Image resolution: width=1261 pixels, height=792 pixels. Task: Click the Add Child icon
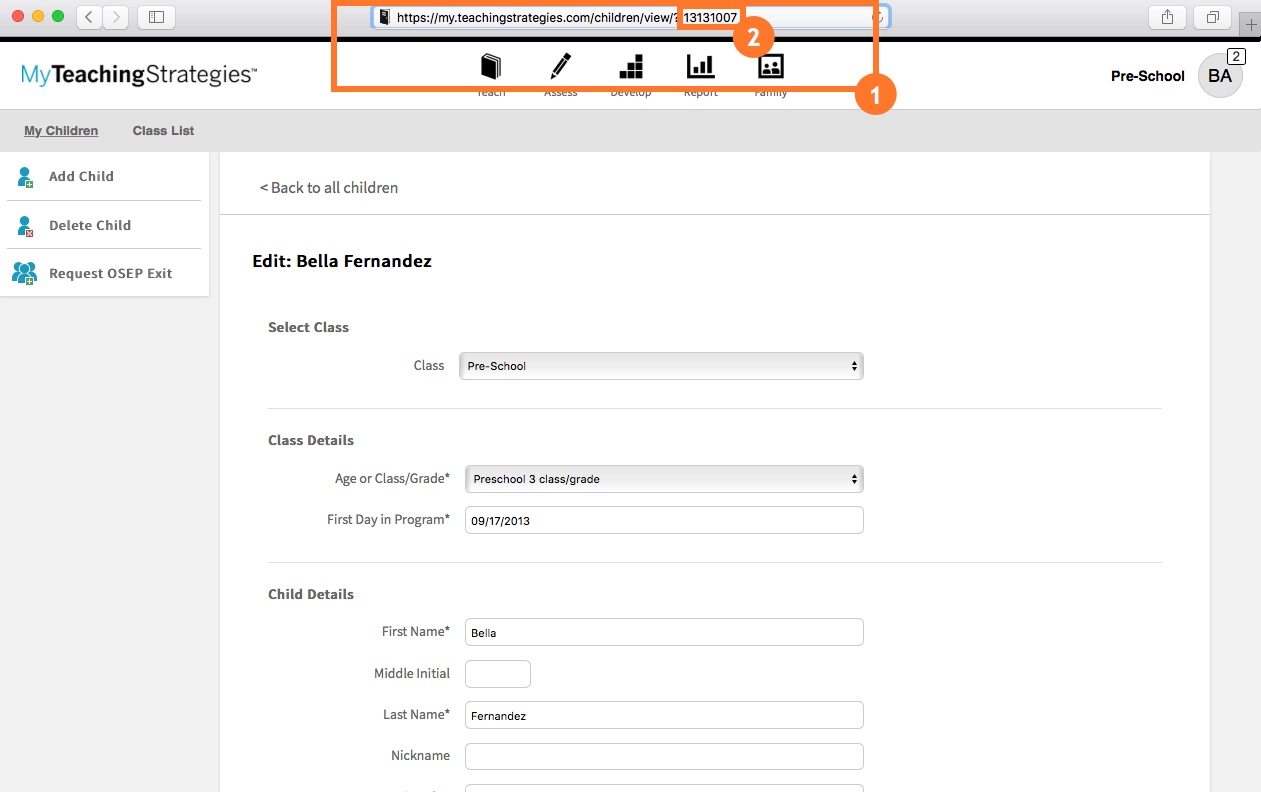[x=25, y=176]
